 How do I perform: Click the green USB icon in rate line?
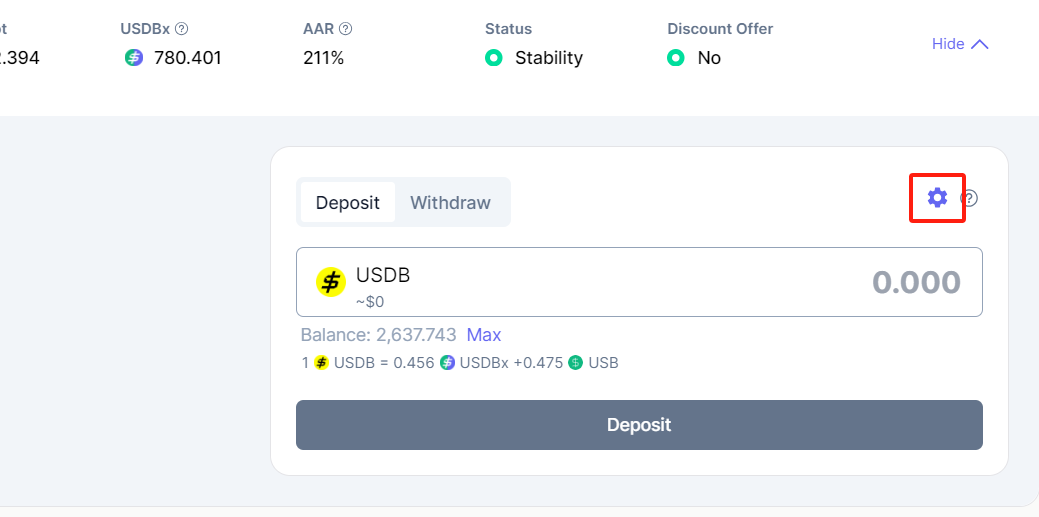(575, 363)
